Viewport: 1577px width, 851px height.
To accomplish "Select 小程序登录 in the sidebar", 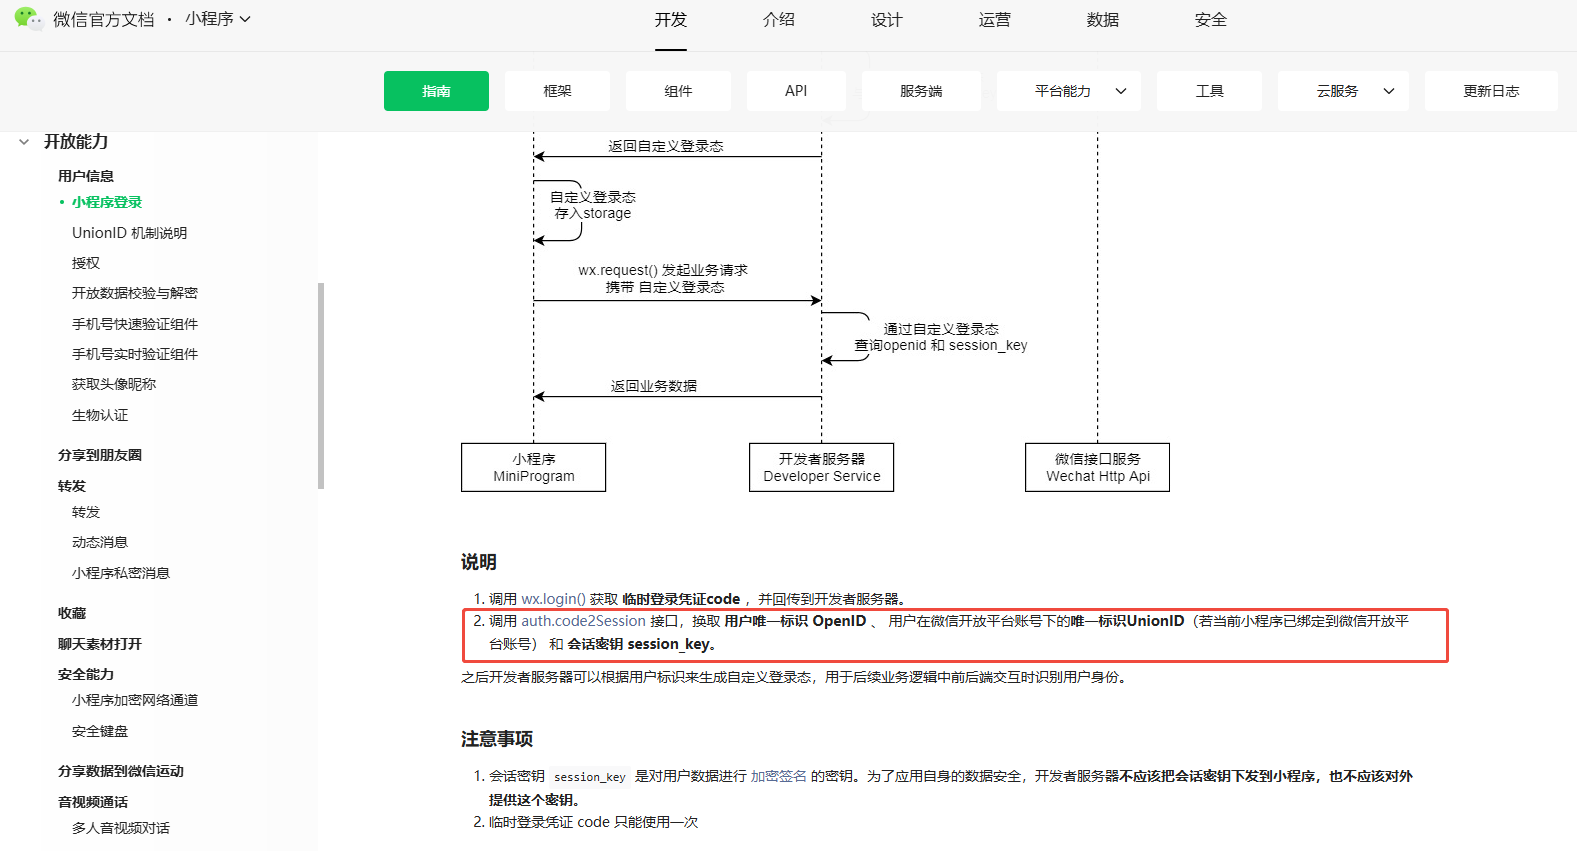I will (107, 202).
